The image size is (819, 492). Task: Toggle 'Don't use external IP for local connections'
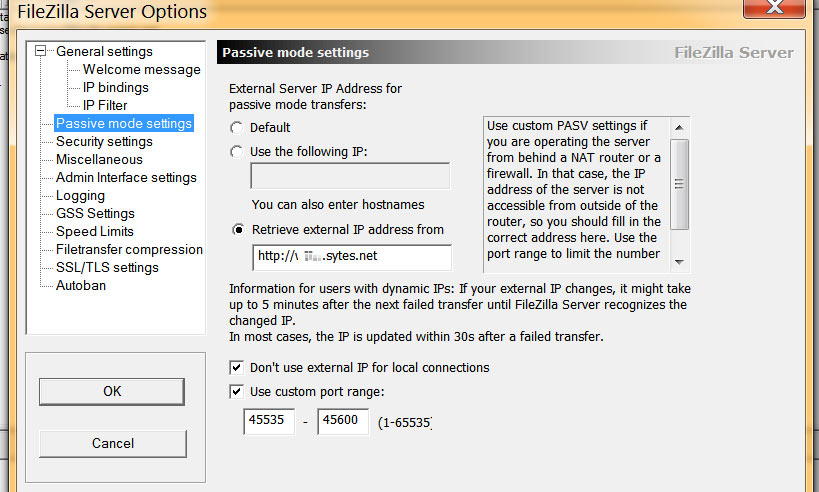(237, 368)
